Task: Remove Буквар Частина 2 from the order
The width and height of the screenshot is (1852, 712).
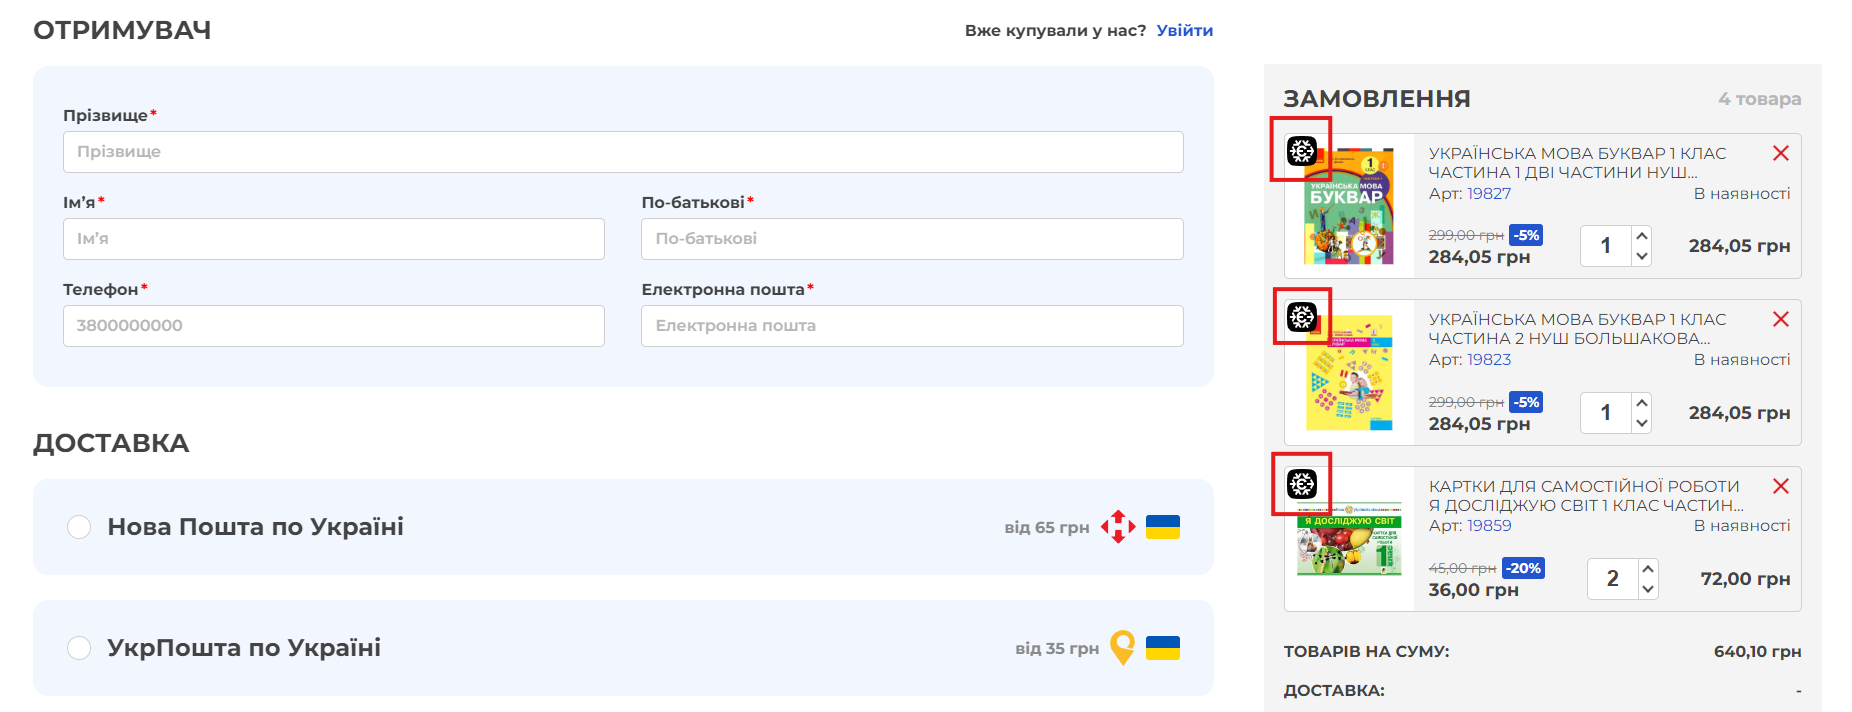Action: tap(1780, 319)
